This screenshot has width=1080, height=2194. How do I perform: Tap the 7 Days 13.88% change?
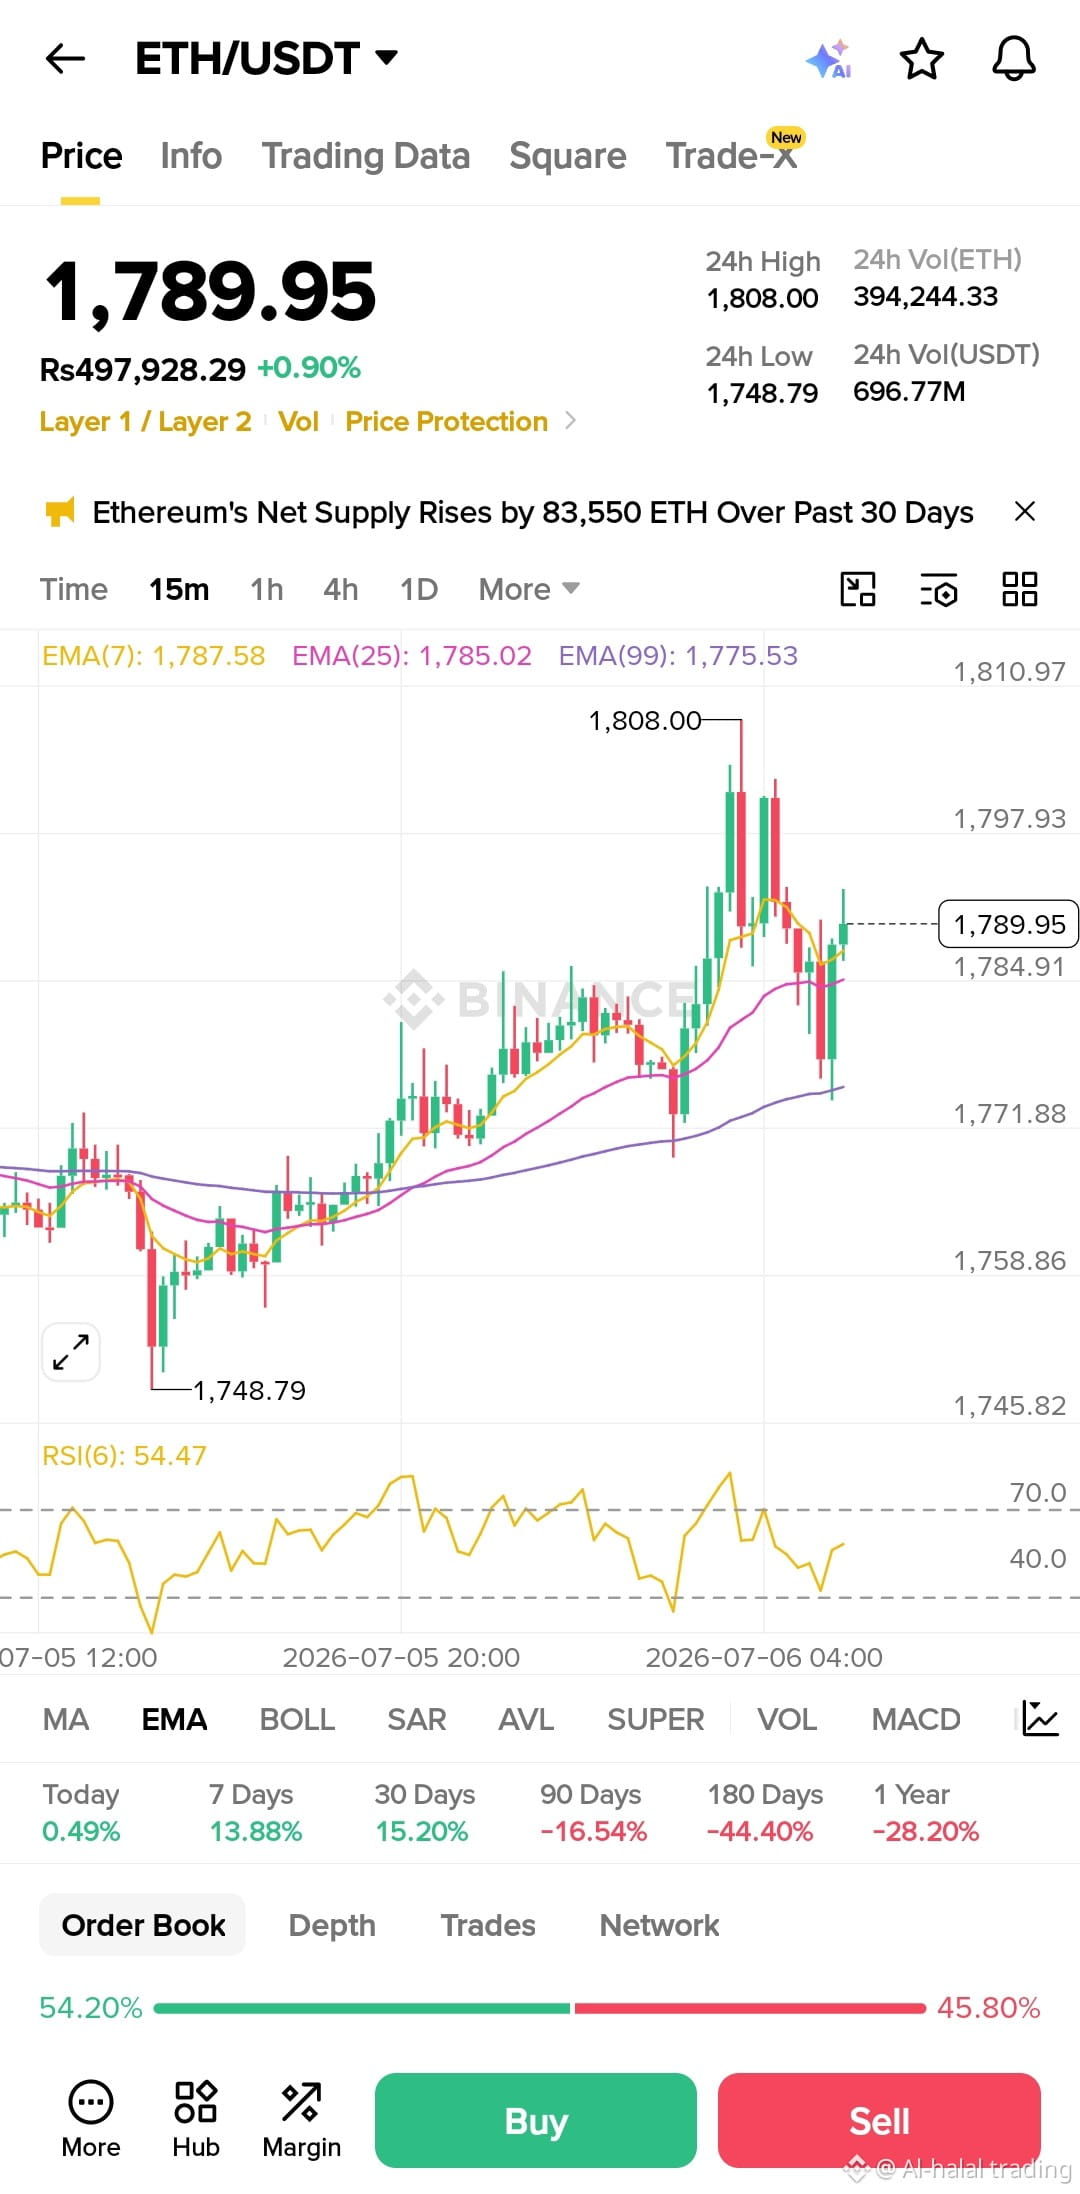(x=255, y=1812)
